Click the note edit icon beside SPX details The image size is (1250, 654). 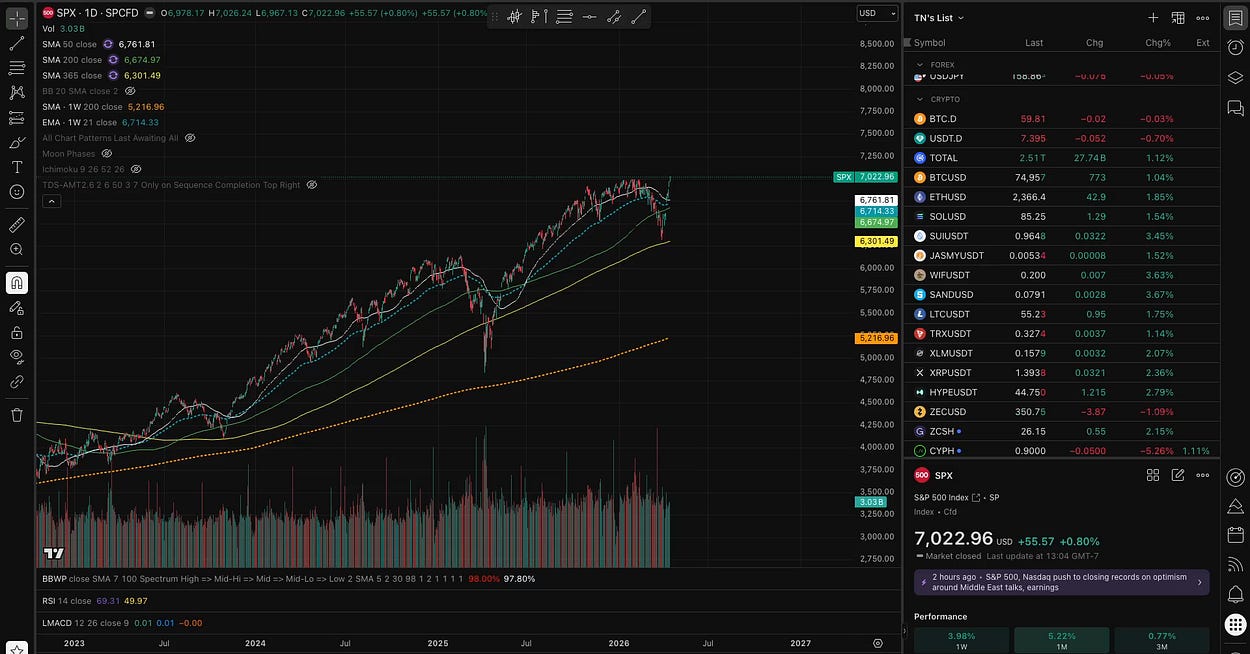(1178, 476)
